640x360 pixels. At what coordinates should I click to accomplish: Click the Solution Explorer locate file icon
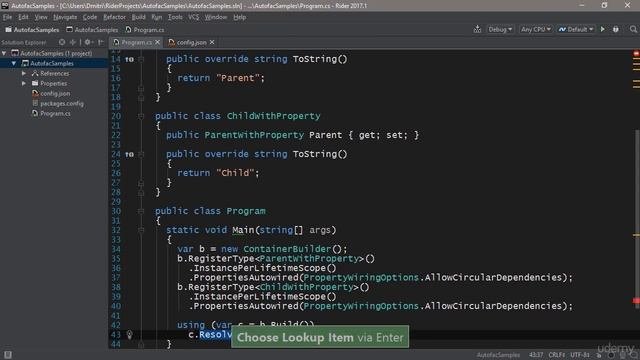pos(62,42)
